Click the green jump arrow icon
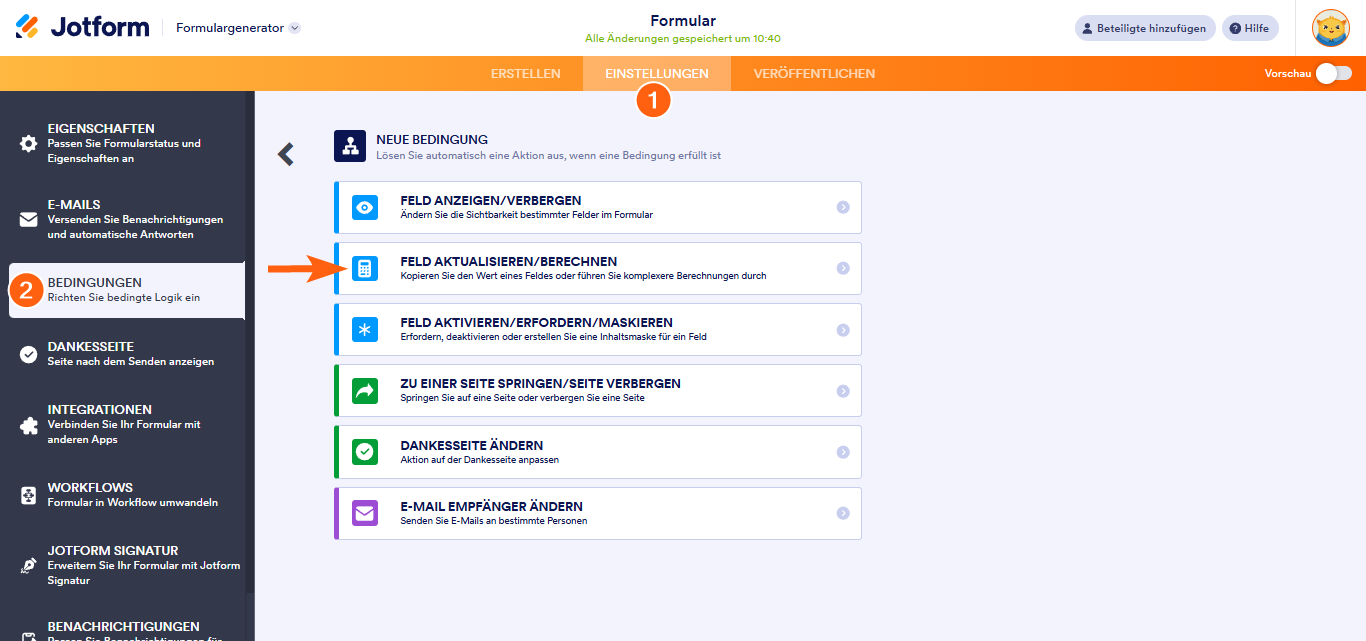The image size is (1366, 641). [365, 391]
